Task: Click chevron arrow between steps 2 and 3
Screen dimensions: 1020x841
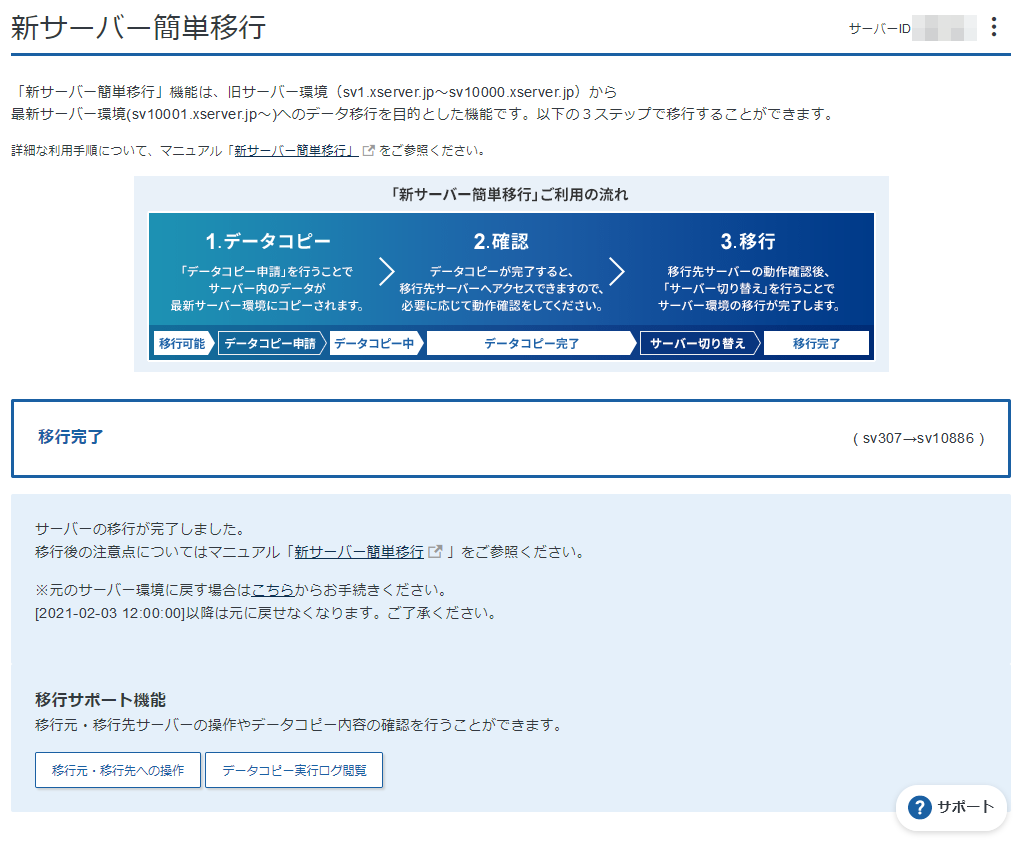Action: point(617,271)
